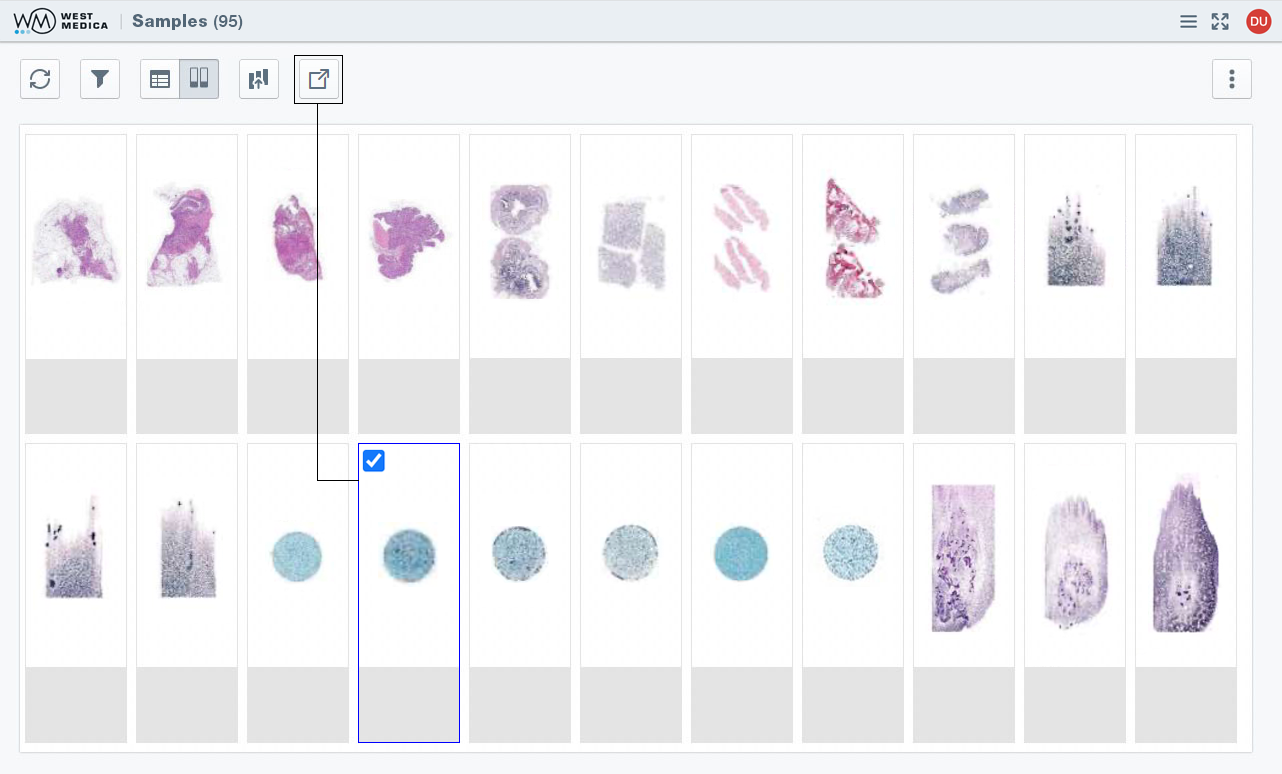Select the pink striped tissue slide

[742, 240]
